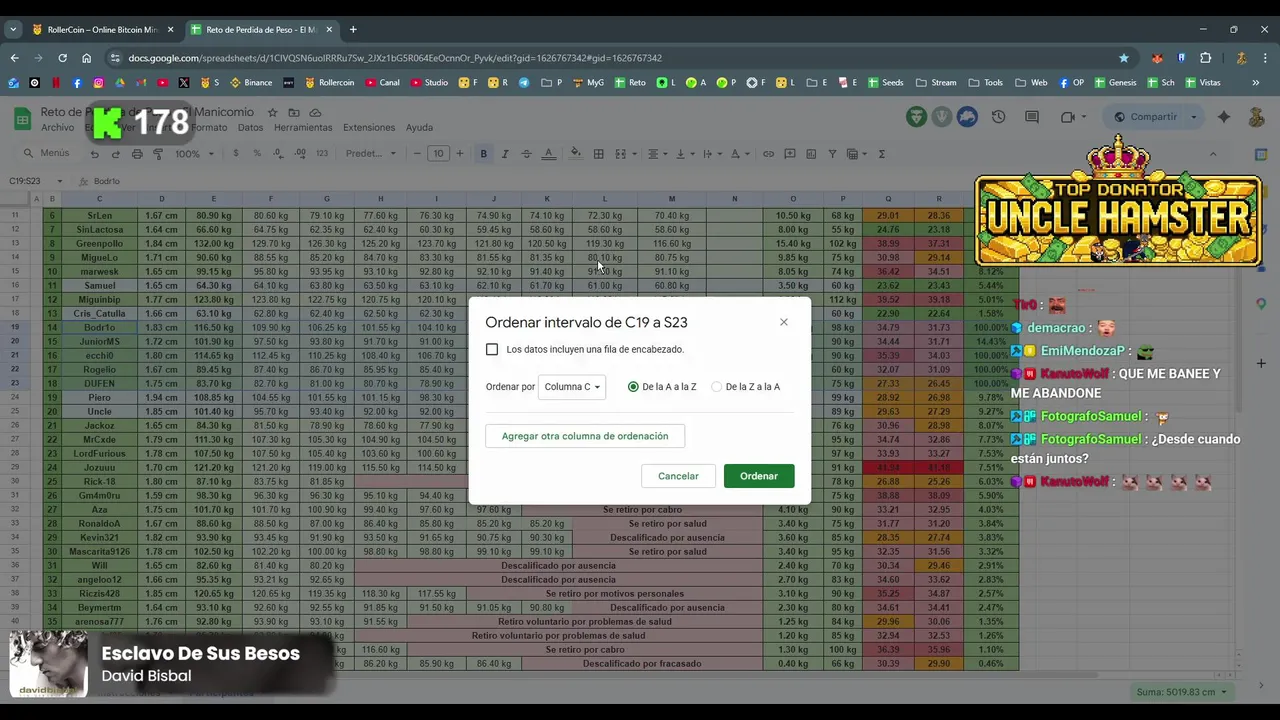Screen dimensions: 1280x720
Task: Click the decrease decimal places icon
Action: (277, 154)
